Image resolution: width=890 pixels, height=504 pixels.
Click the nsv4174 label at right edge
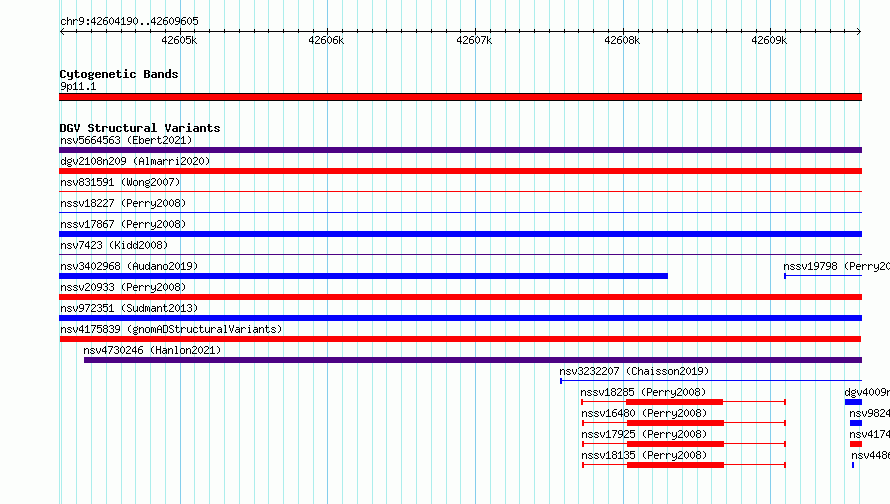pyautogui.click(x=870, y=434)
